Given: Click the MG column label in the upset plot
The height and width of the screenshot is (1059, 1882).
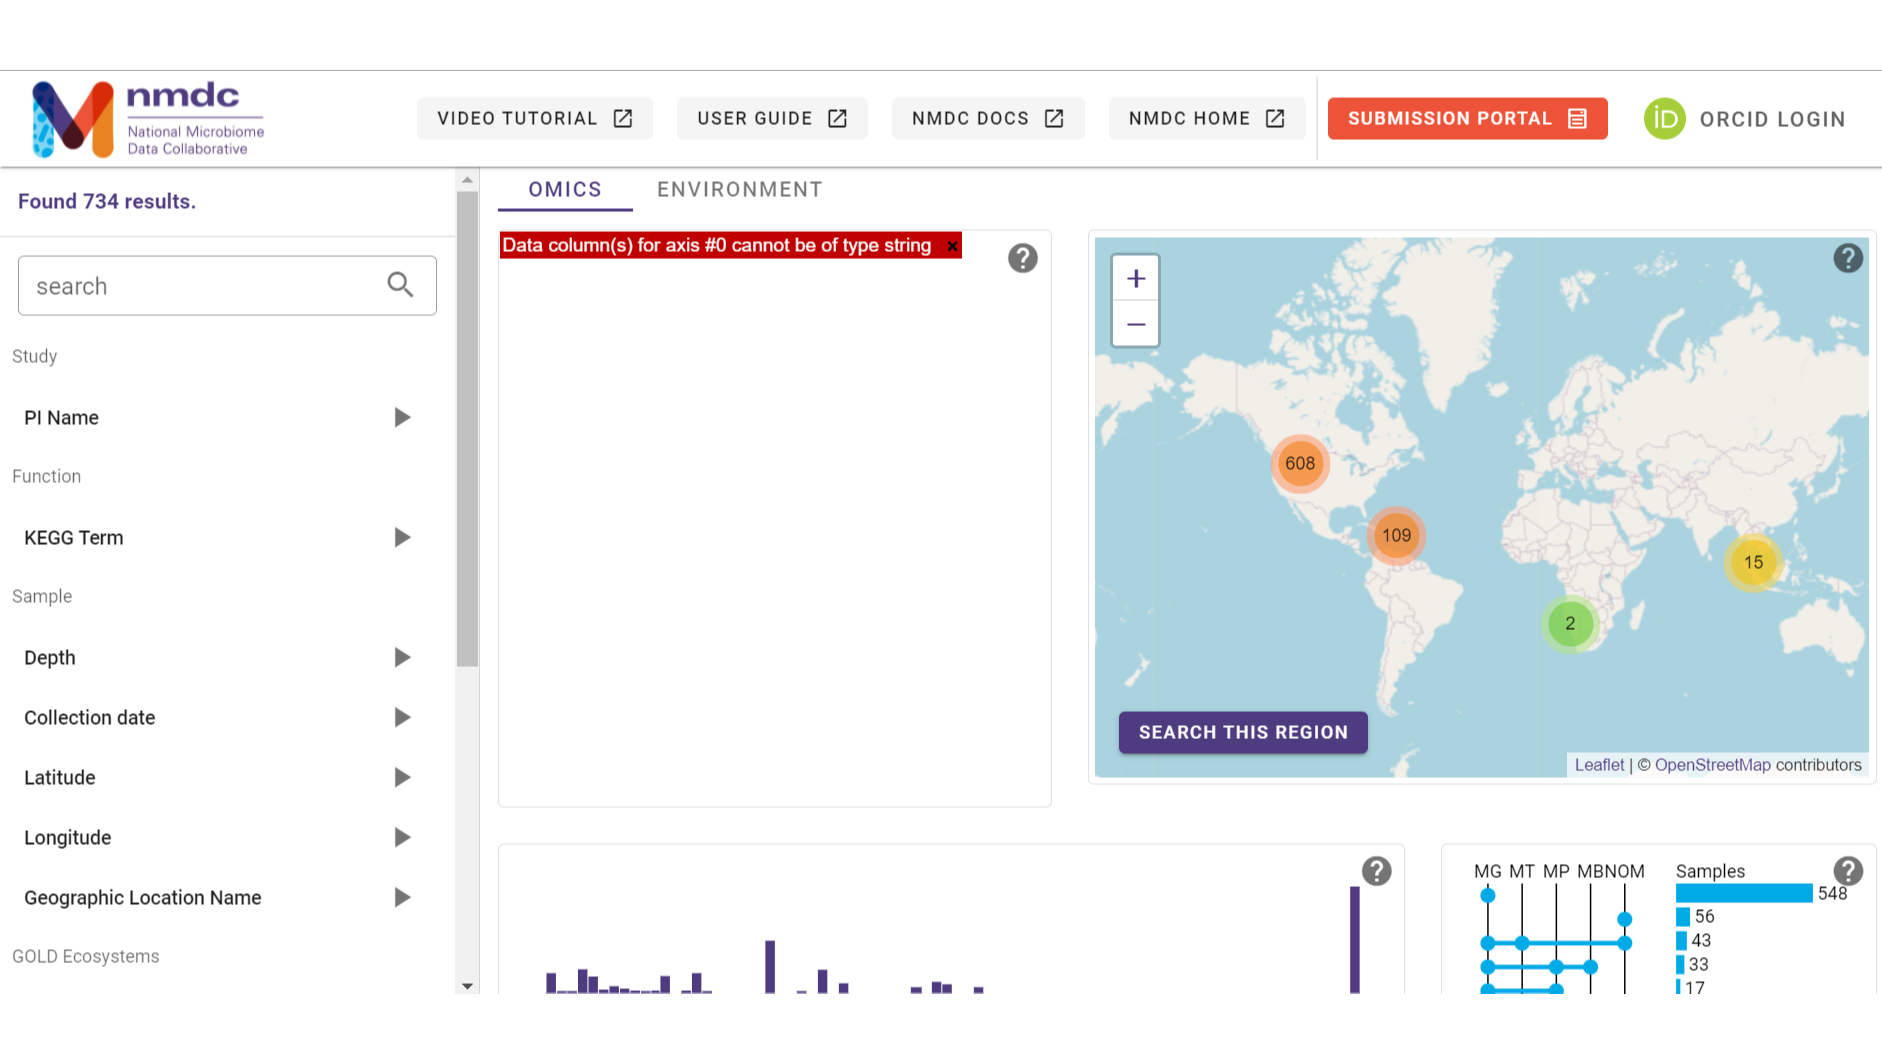Looking at the screenshot, I should click(x=1487, y=872).
